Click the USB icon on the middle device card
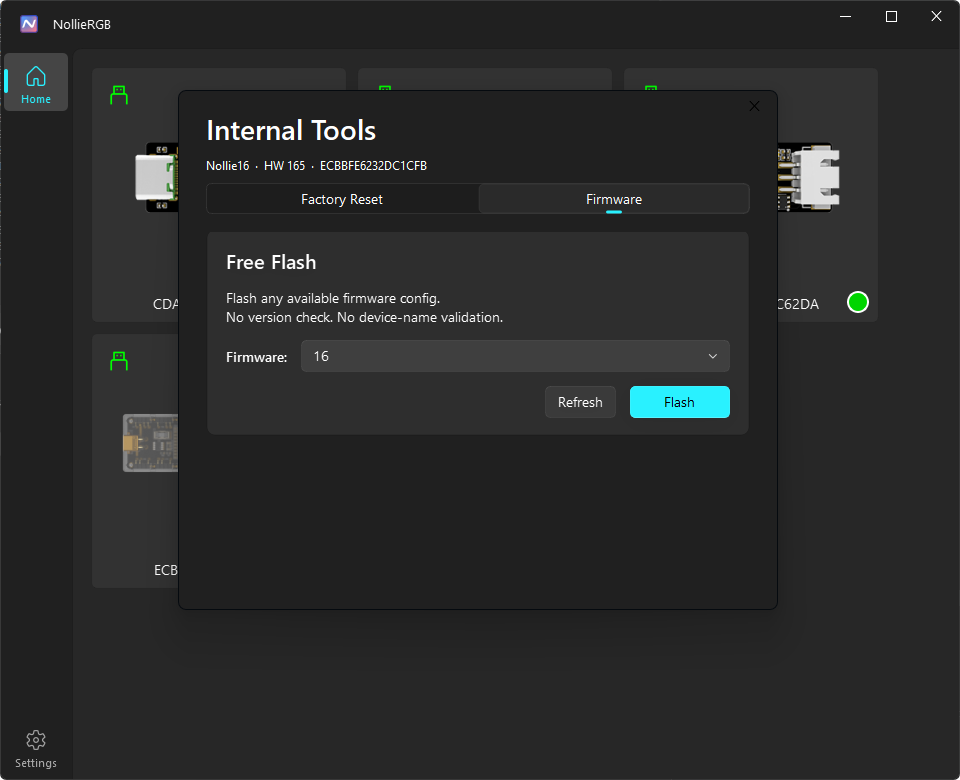 click(x=384, y=88)
